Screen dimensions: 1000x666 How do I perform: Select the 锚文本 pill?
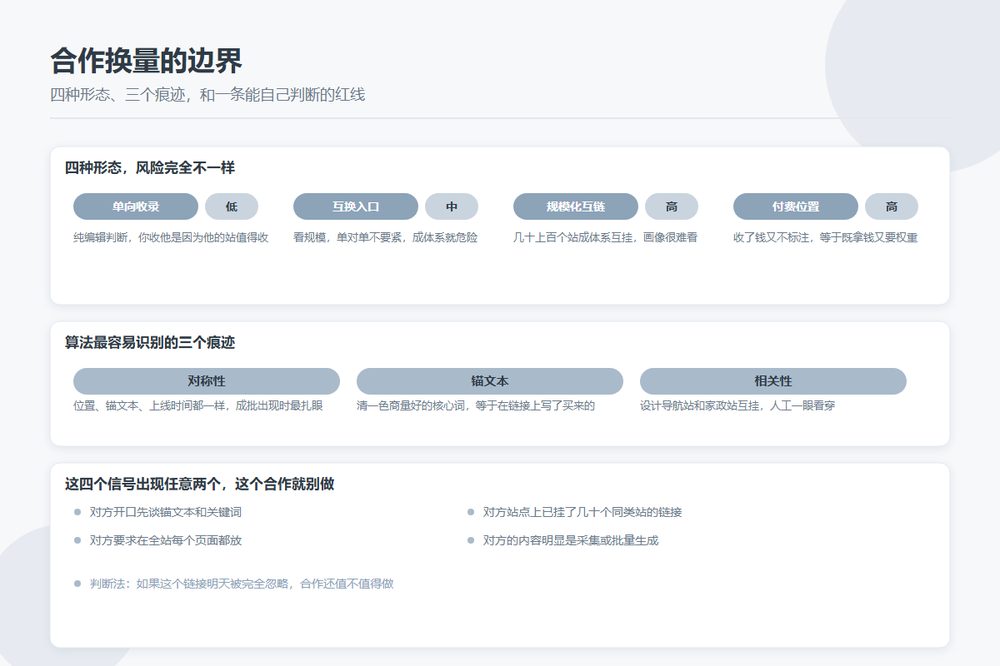(490, 381)
